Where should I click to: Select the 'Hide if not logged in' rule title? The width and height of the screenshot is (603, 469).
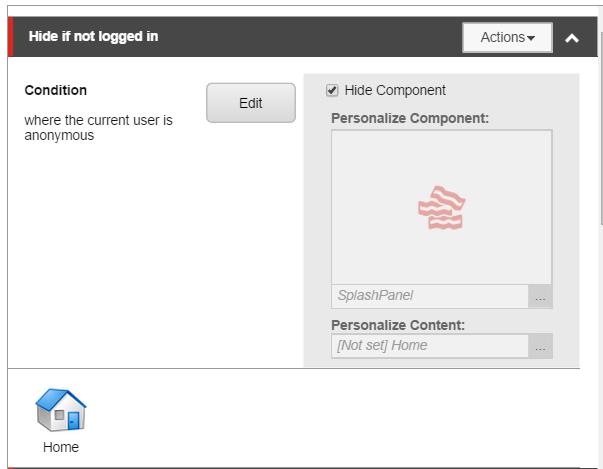[x=93, y=37]
